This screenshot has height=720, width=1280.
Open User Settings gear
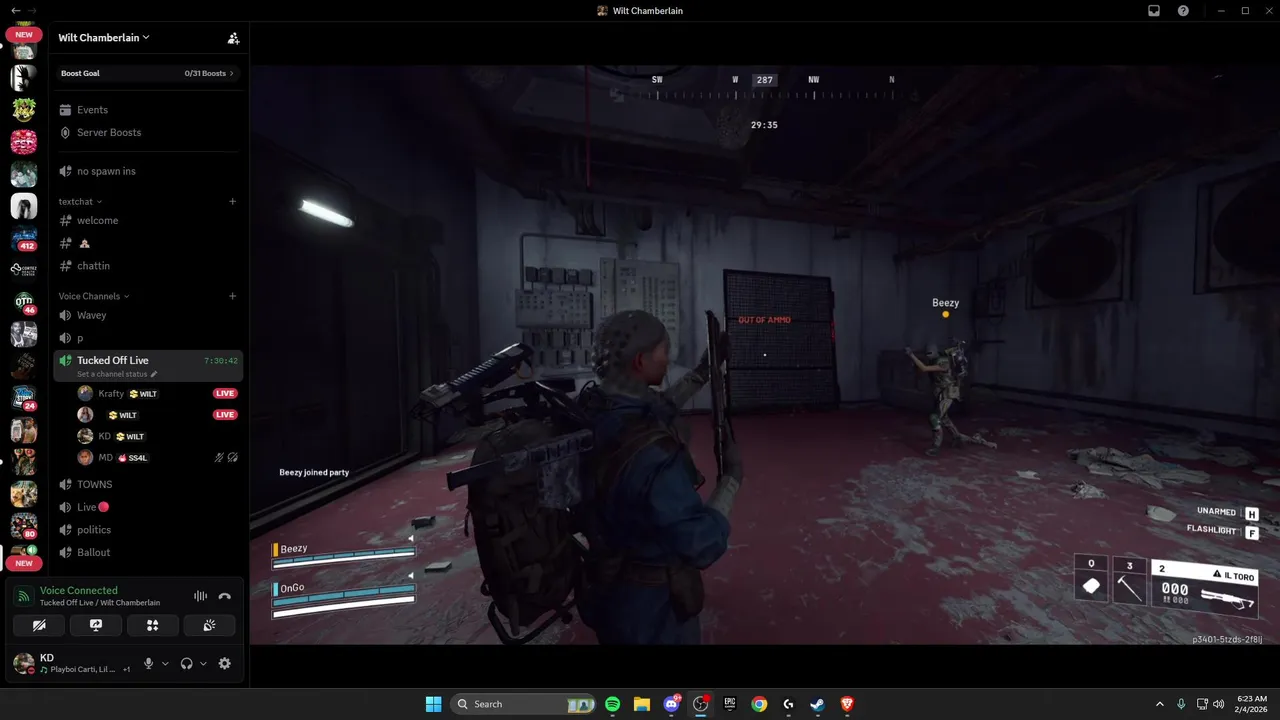point(224,663)
